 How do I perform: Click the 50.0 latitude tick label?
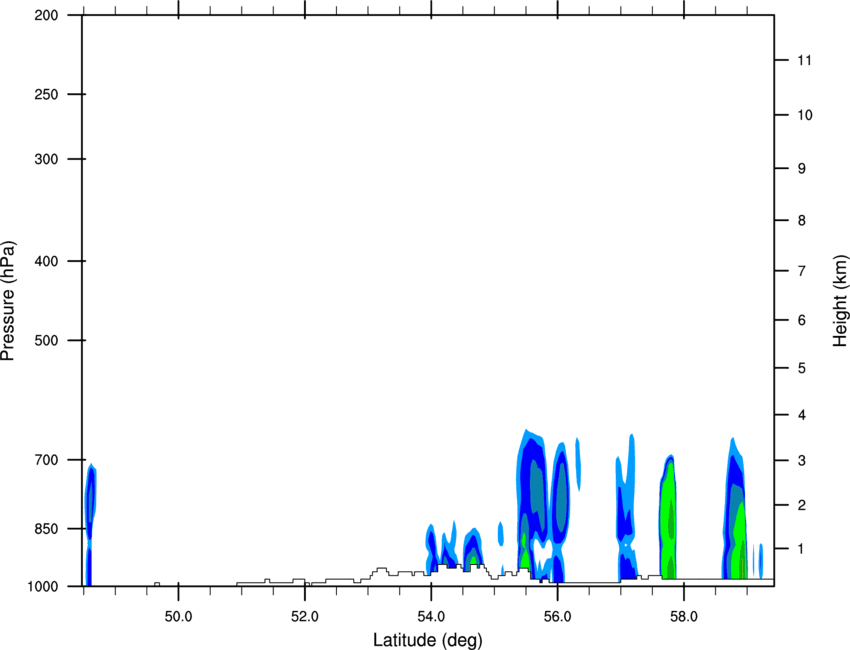point(178,617)
